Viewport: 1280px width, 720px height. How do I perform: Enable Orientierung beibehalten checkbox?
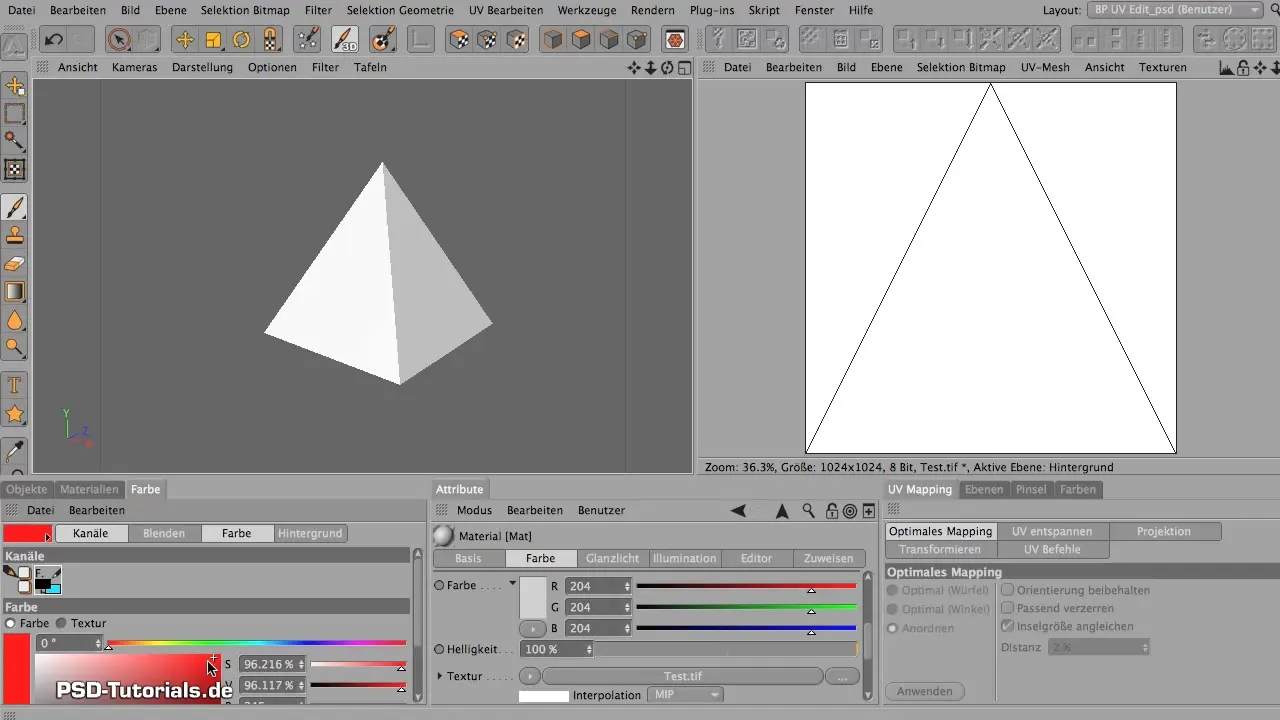[x=1008, y=590]
